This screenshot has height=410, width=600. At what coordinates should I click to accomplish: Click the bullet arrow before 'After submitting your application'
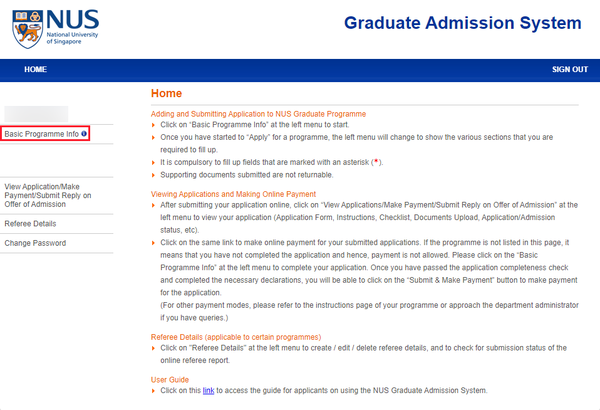[x=154, y=204]
